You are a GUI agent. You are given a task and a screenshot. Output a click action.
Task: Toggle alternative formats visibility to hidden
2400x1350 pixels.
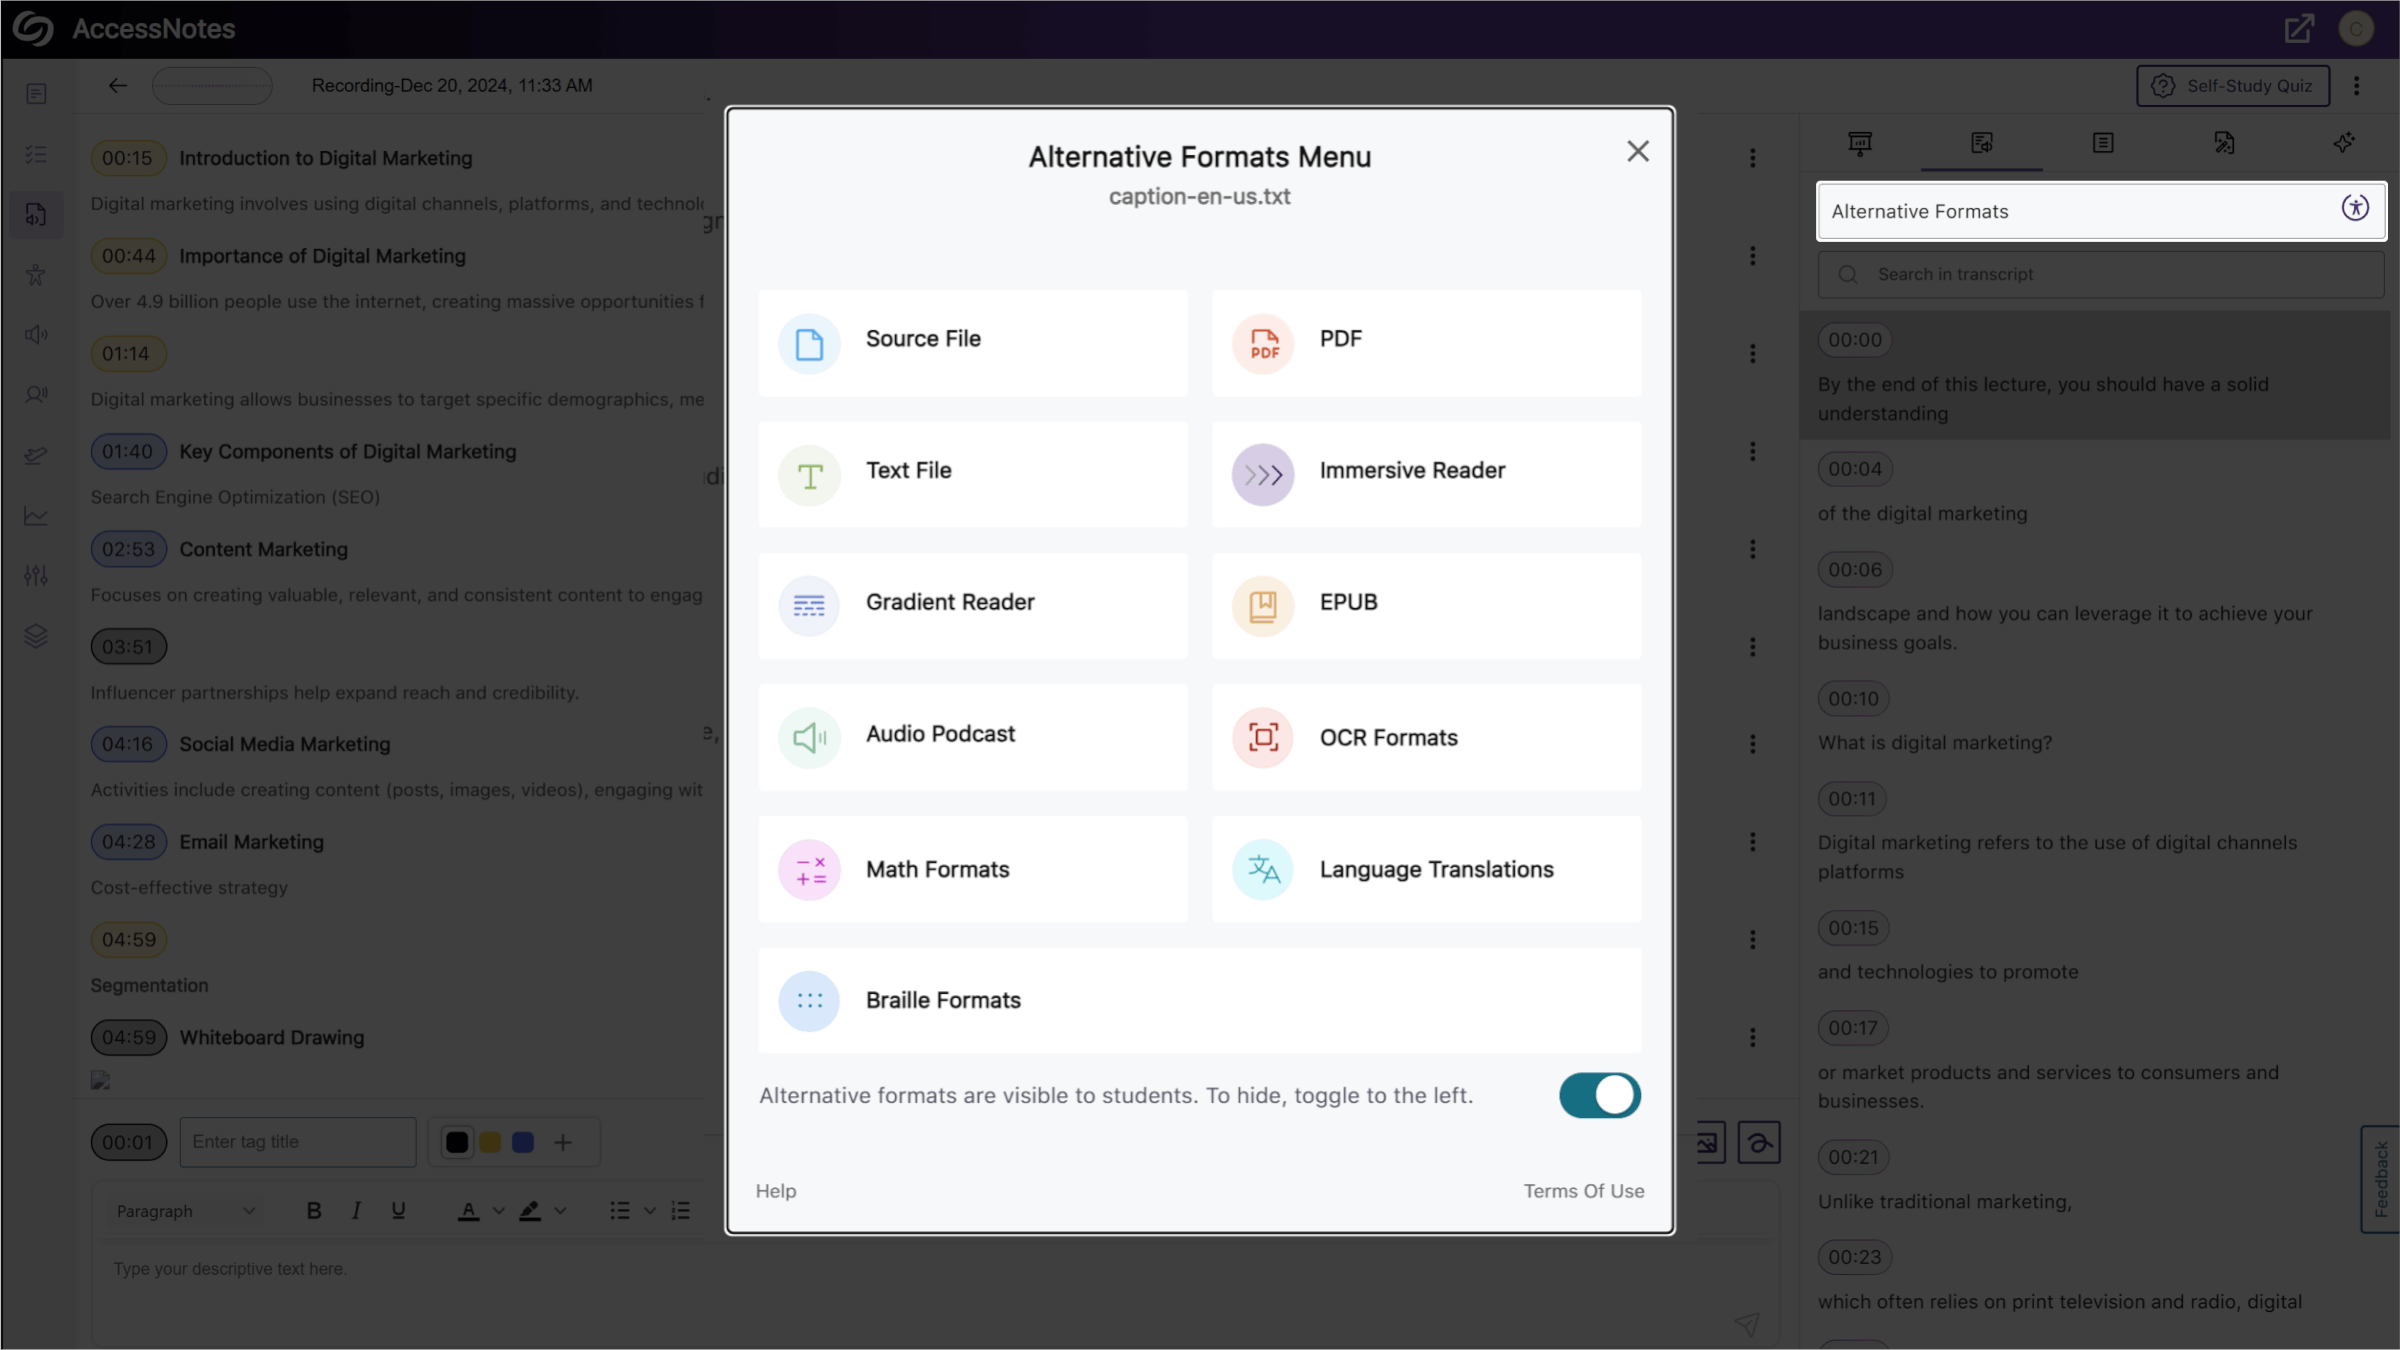(1599, 1095)
